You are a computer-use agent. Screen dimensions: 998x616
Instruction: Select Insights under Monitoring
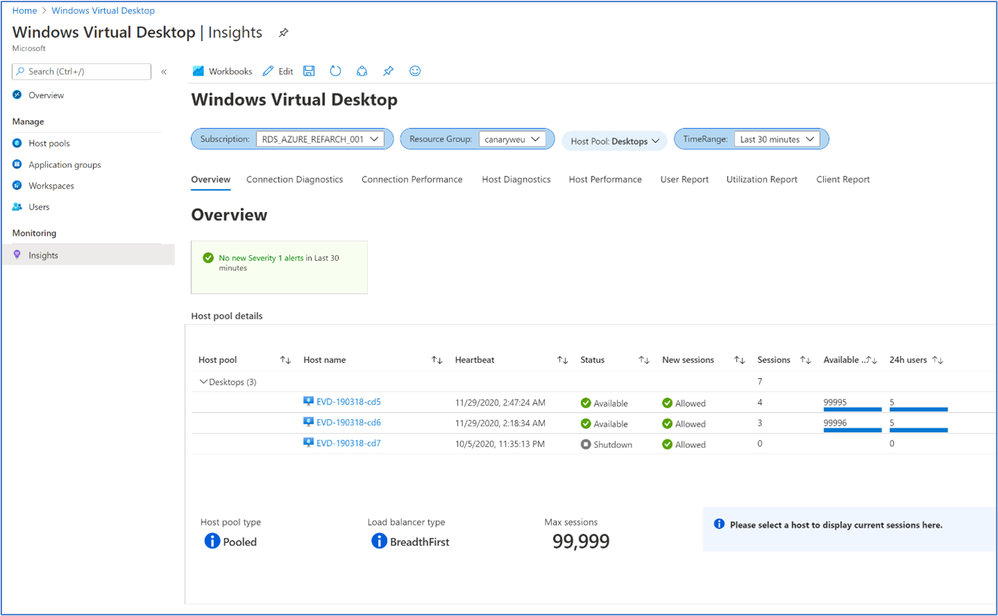[88, 255]
